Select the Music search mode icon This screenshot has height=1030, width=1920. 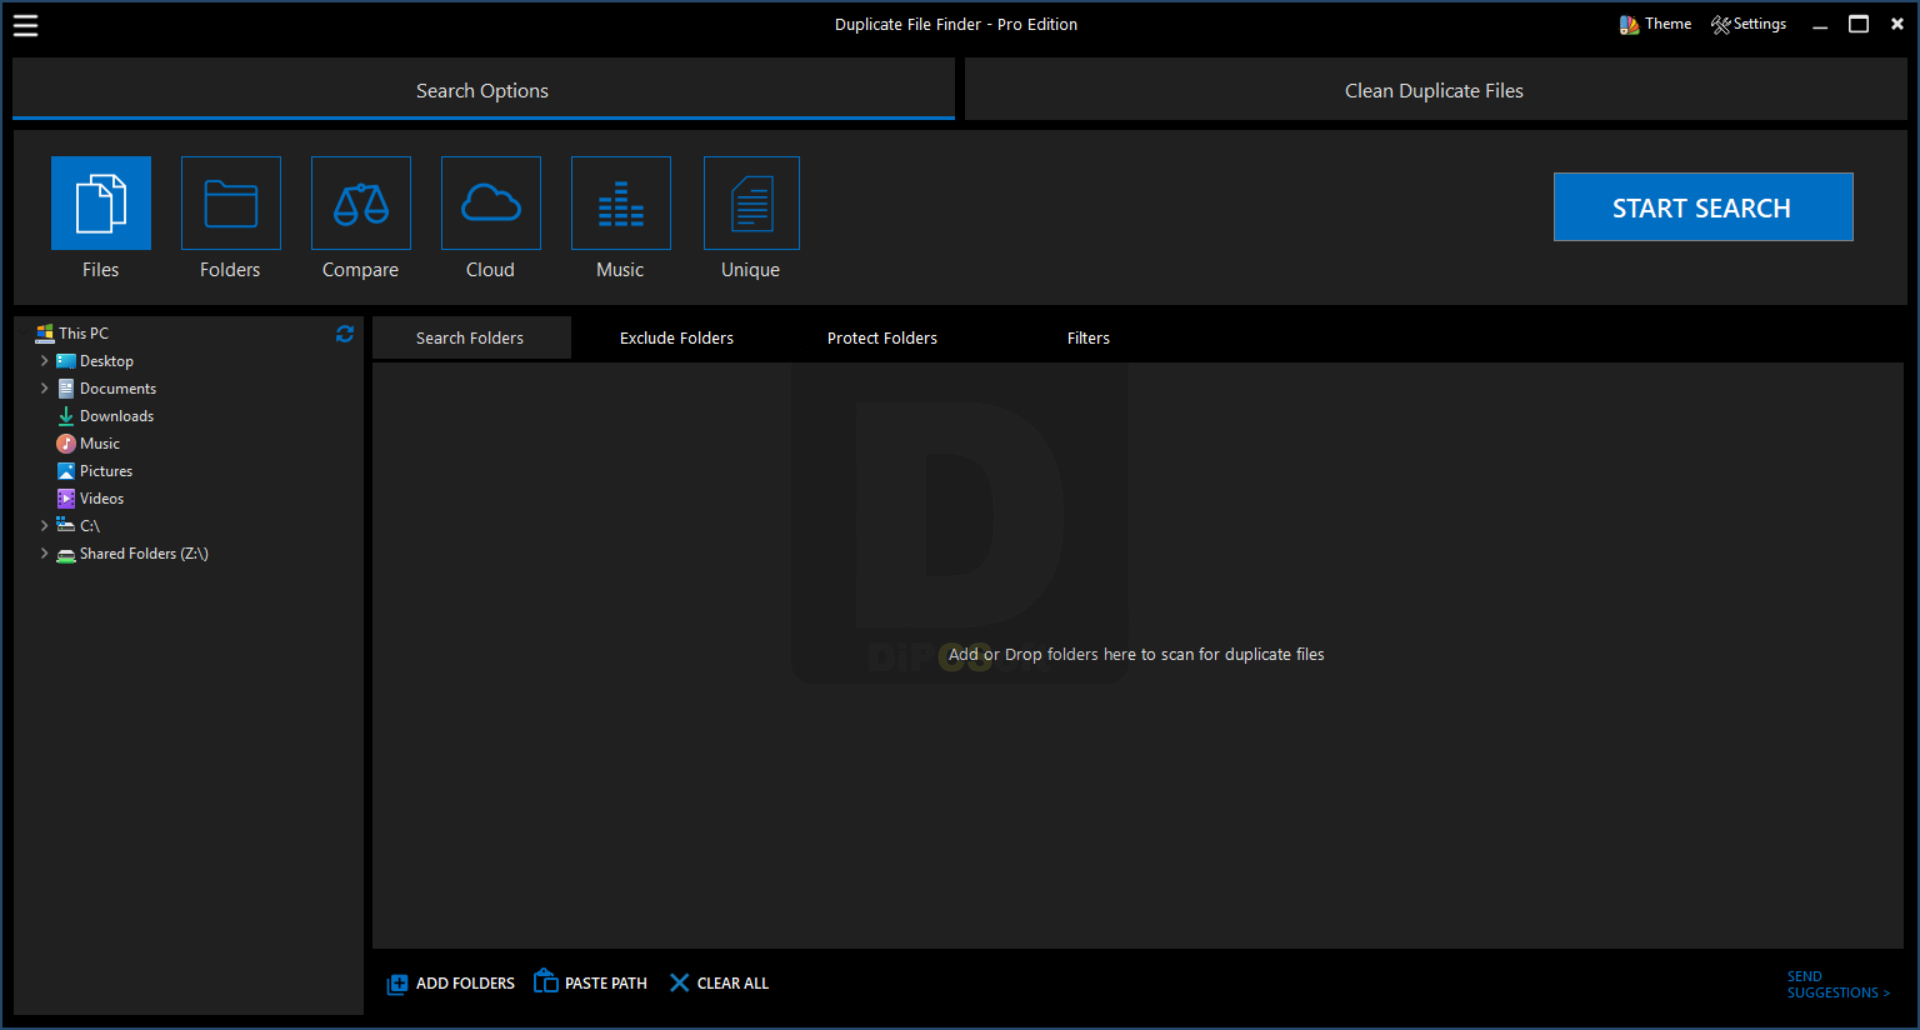point(621,203)
